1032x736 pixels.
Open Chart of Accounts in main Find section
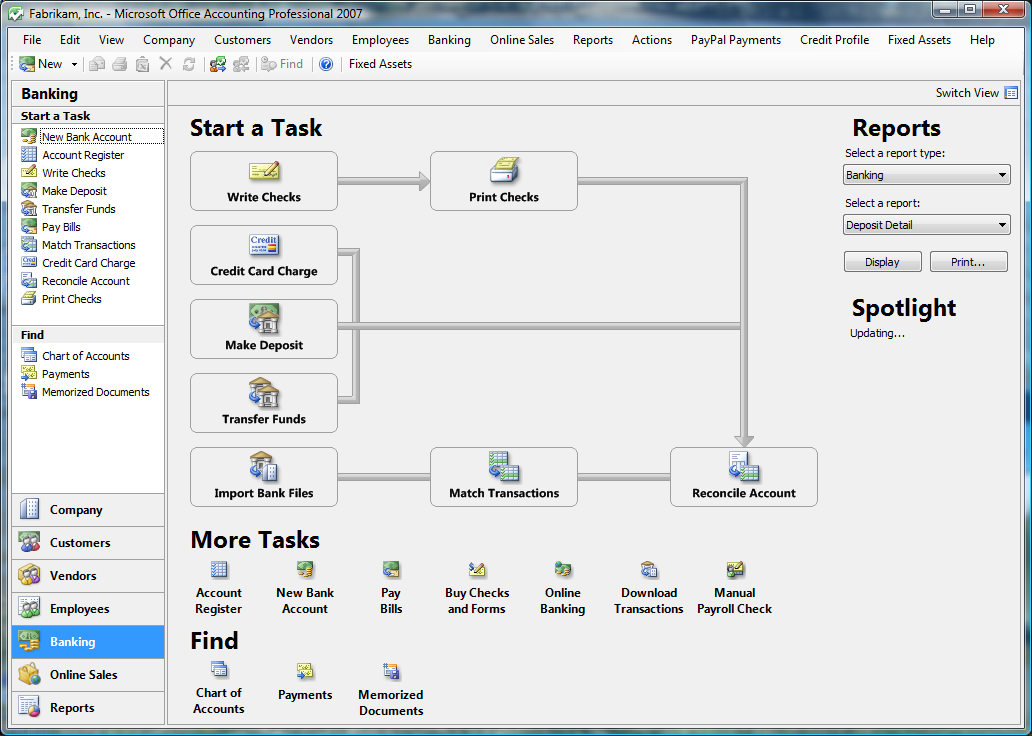[x=219, y=689]
